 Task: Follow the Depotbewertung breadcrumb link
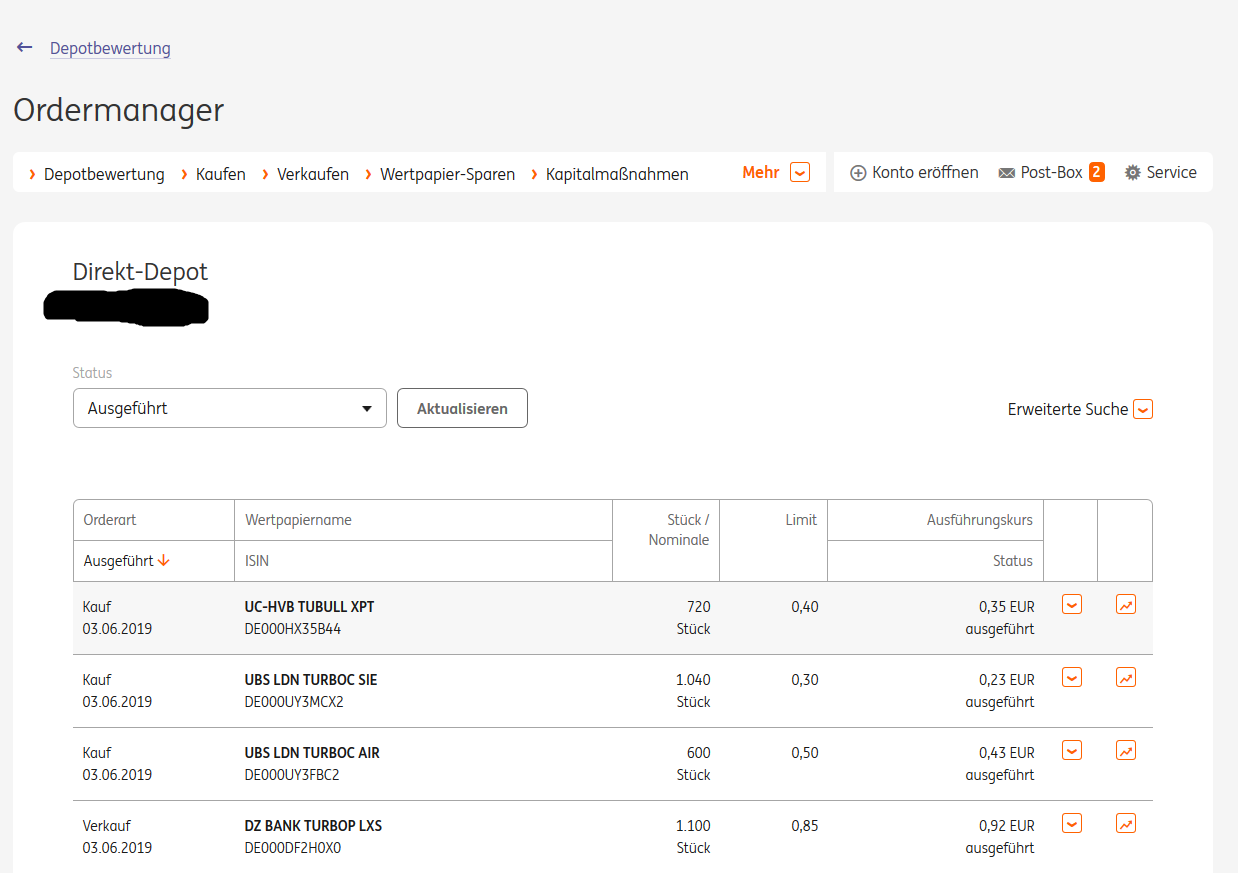(110, 48)
